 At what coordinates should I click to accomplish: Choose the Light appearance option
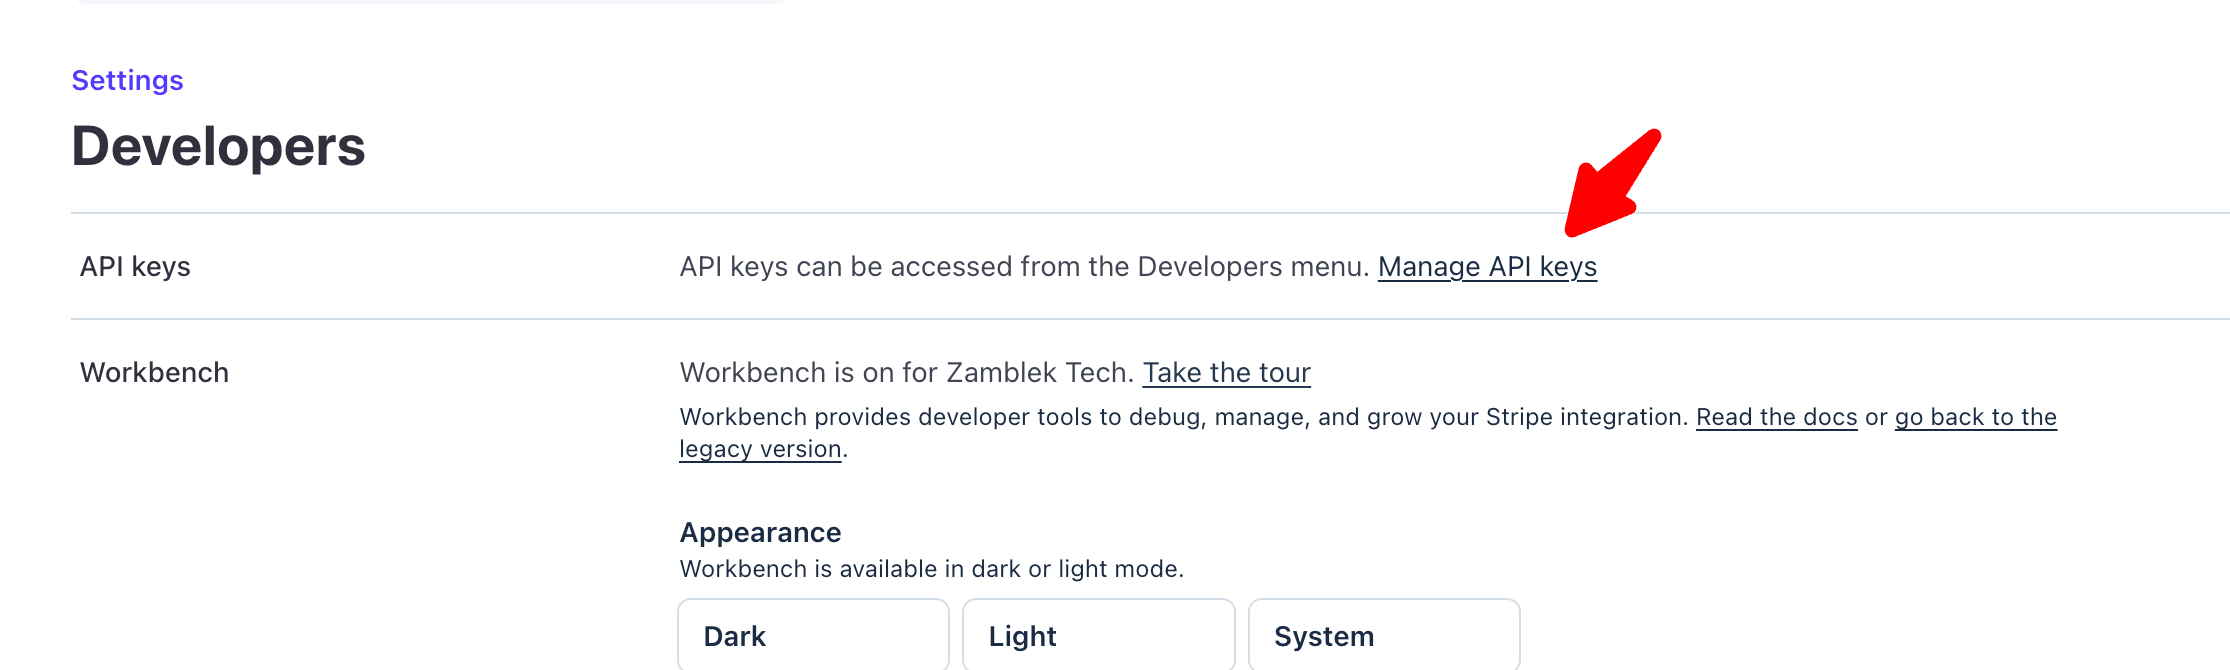(x=1098, y=635)
